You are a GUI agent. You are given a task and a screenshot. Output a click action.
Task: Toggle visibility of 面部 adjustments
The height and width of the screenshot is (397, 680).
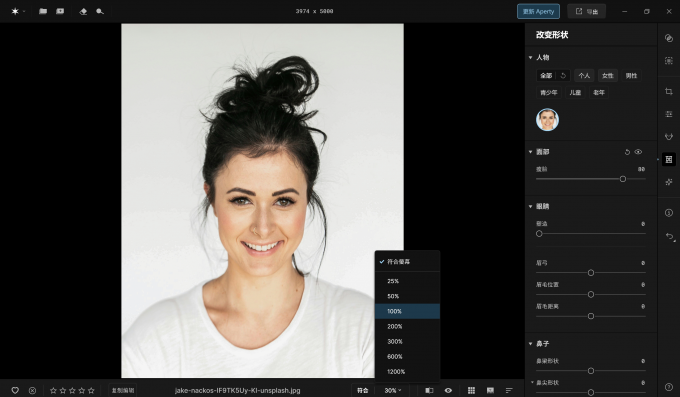click(638, 152)
